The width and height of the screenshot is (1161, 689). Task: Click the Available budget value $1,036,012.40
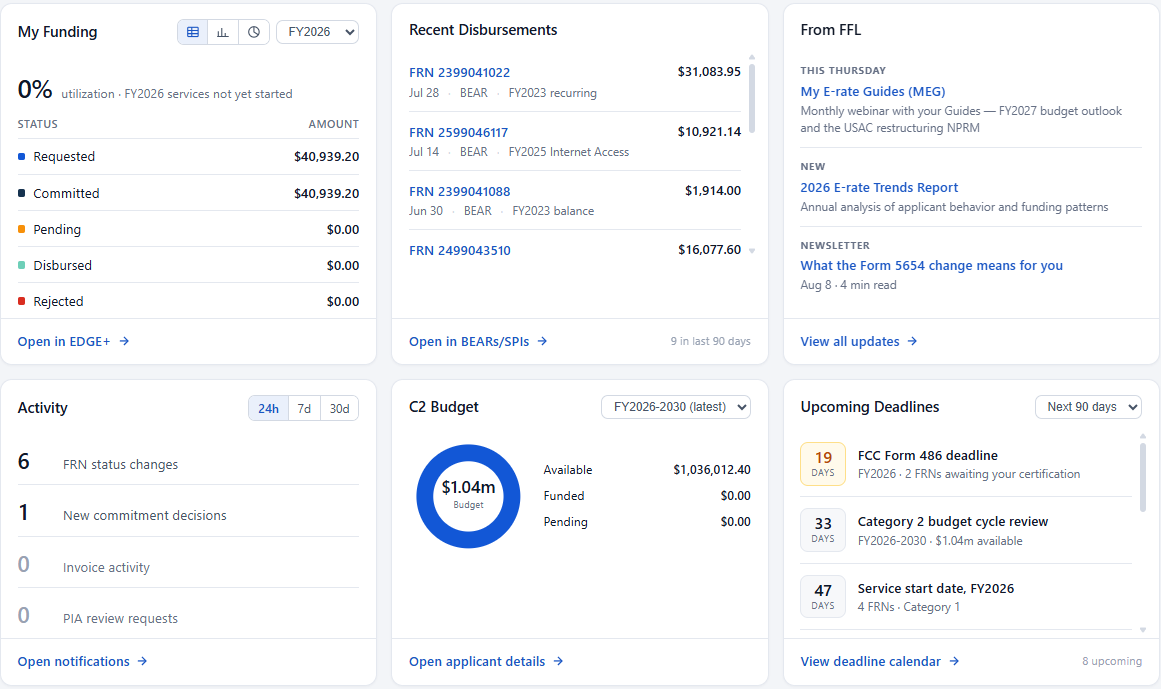(712, 470)
